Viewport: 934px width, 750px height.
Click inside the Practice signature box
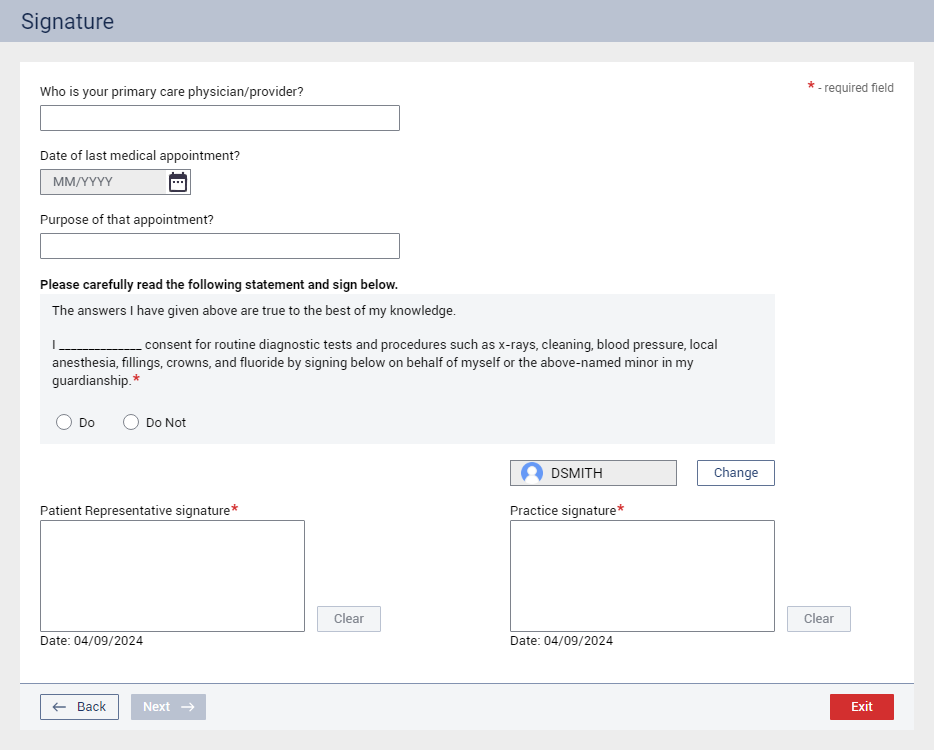tap(642, 575)
